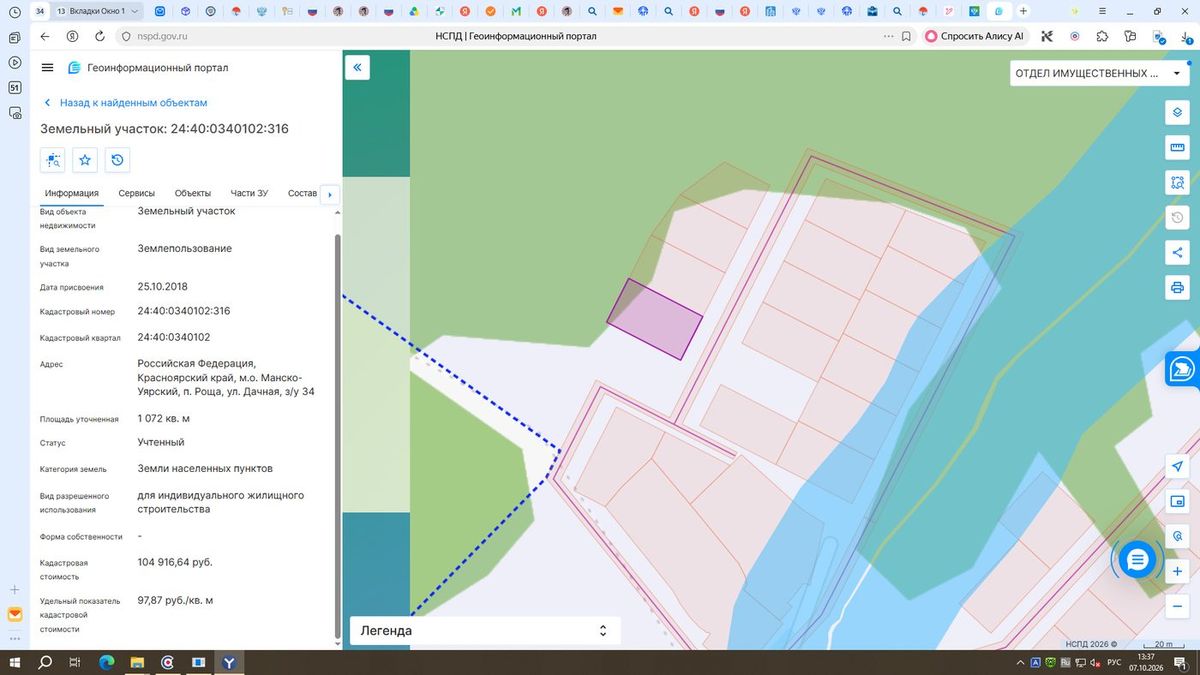Click the highlighted purple land parcel
Screen dimensions: 1200x675
(x=654, y=320)
